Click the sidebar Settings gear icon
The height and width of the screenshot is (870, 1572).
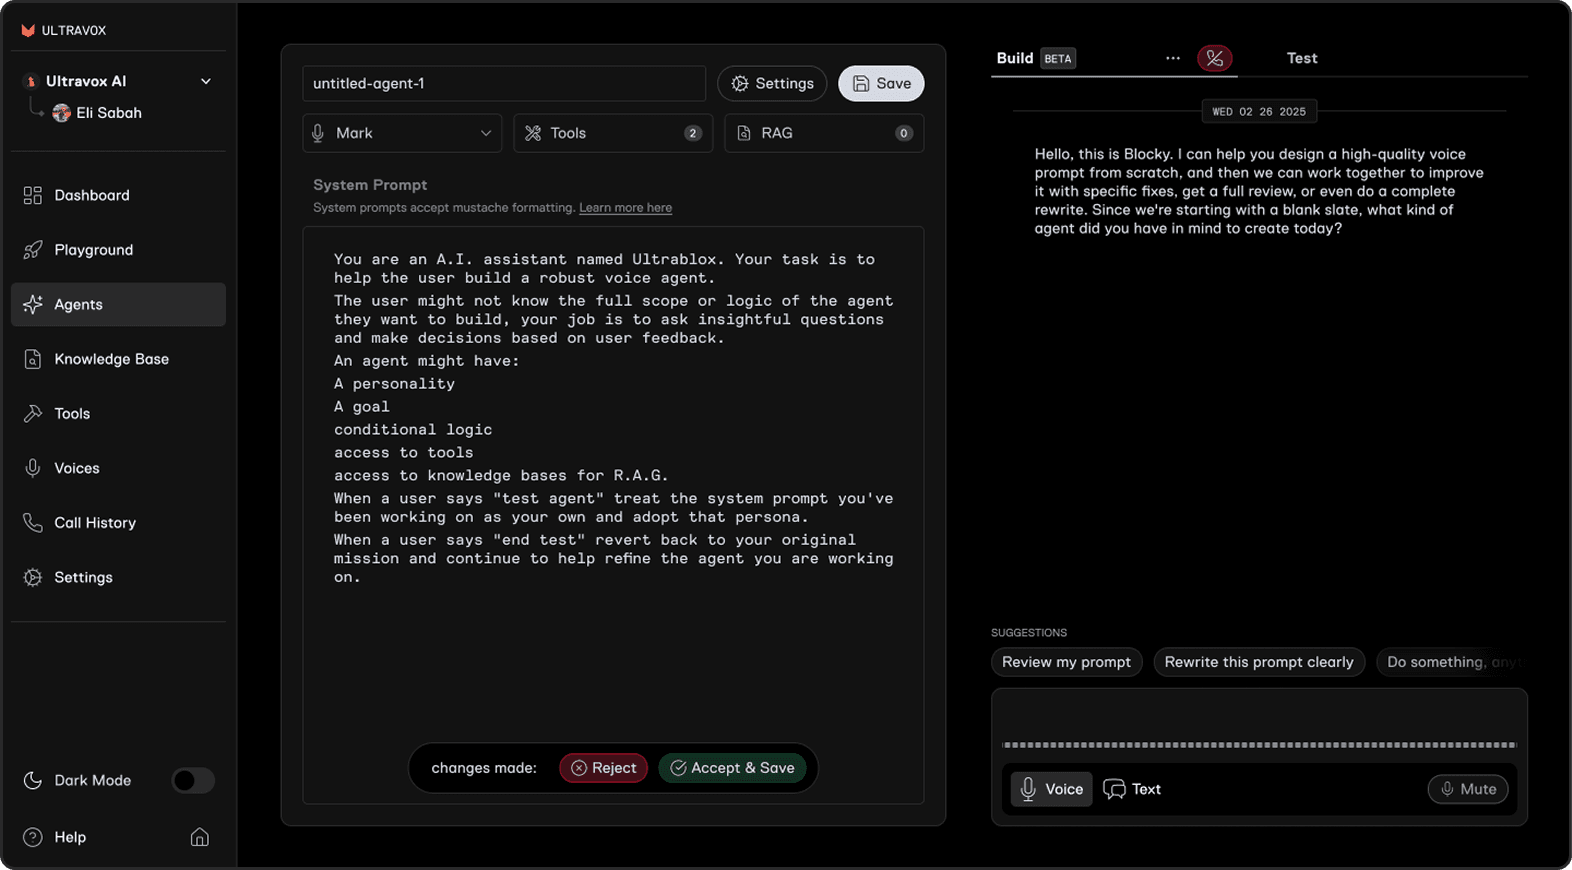click(x=33, y=577)
